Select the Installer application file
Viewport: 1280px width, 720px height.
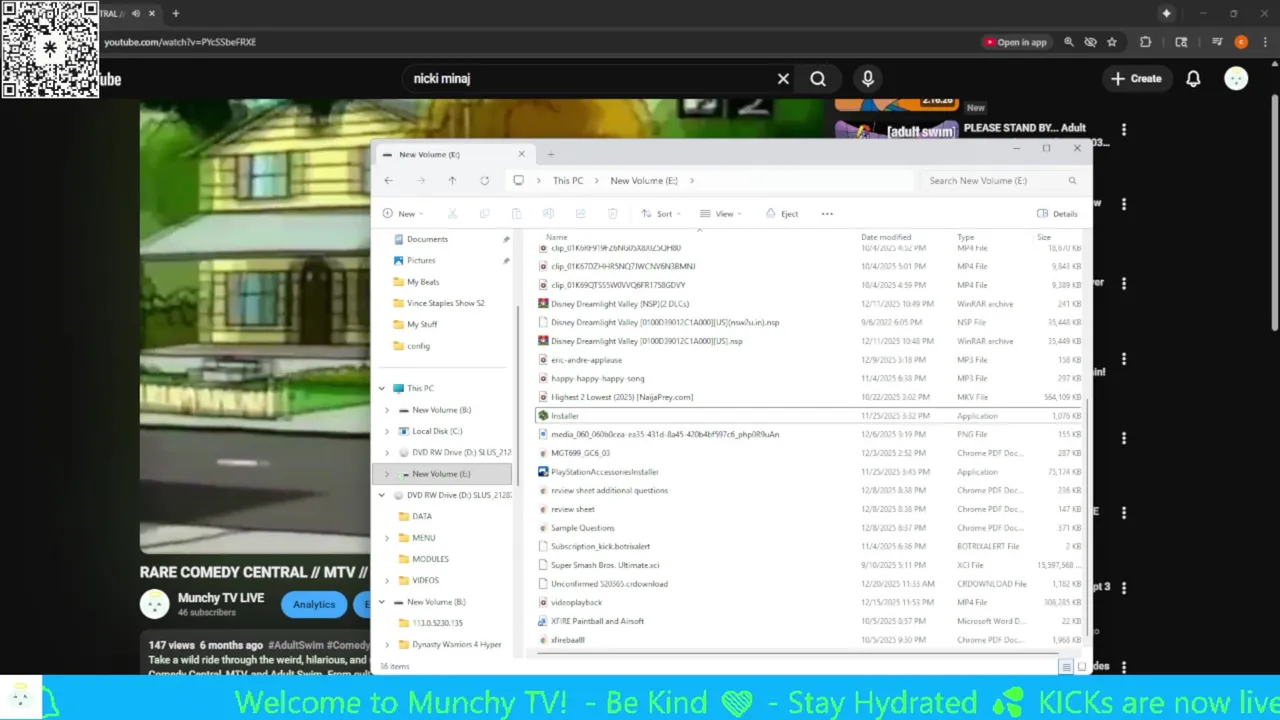click(x=808, y=416)
